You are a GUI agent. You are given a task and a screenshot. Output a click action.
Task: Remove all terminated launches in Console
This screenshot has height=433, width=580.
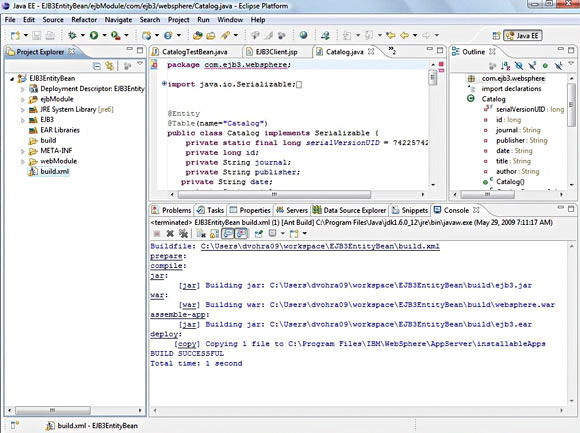click(x=183, y=233)
